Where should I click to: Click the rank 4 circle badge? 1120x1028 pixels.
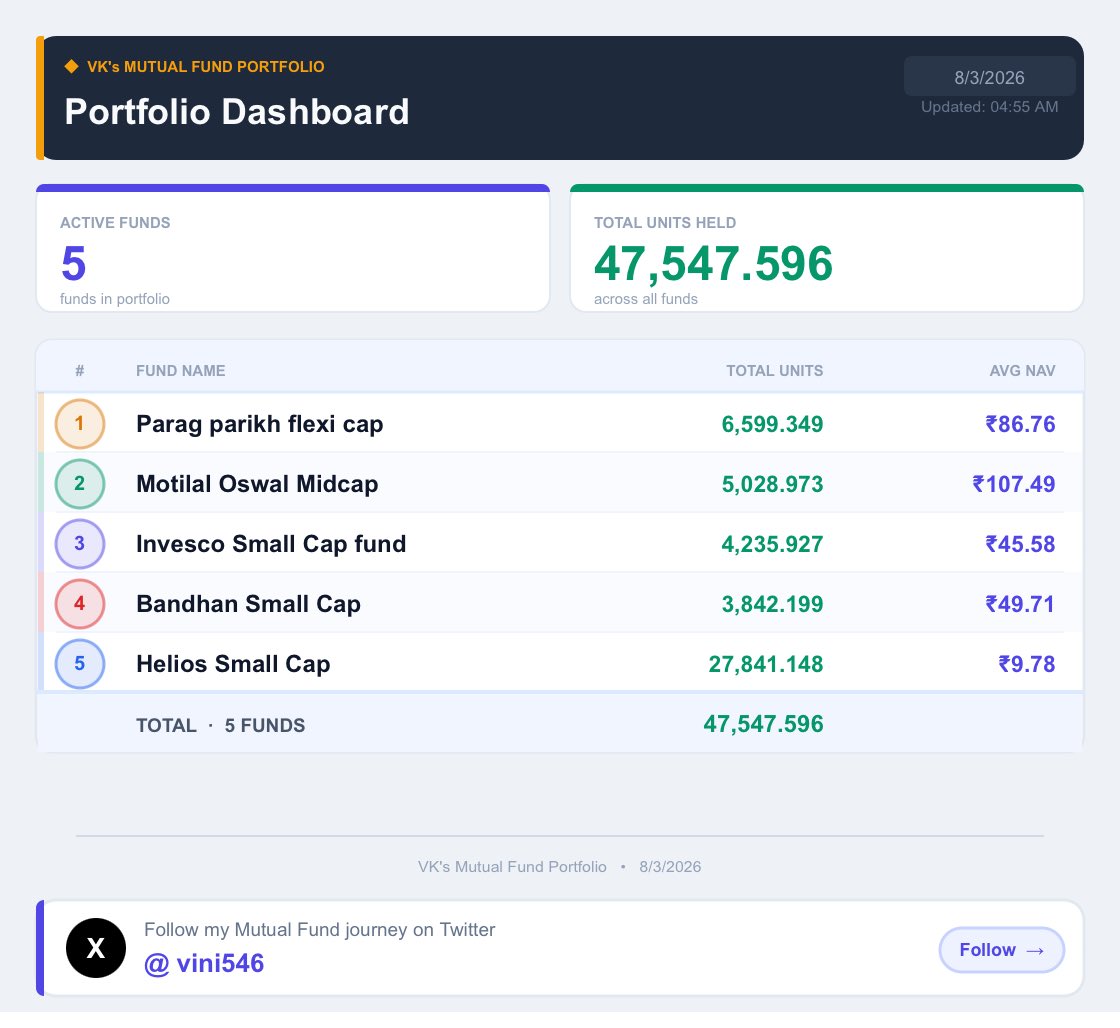(80, 604)
